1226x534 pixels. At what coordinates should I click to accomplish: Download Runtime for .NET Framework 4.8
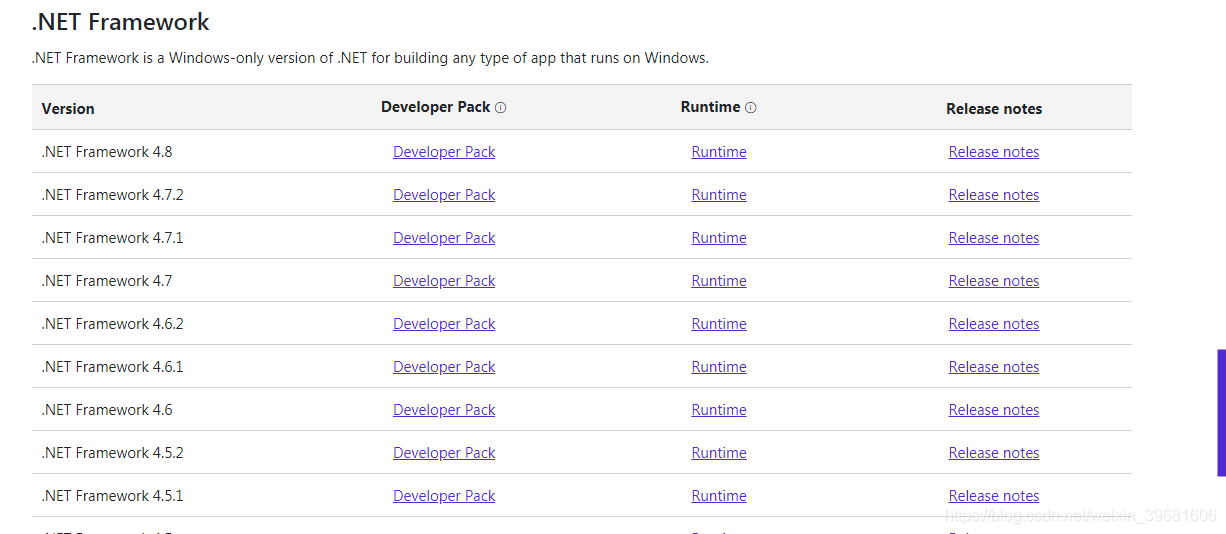(719, 152)
